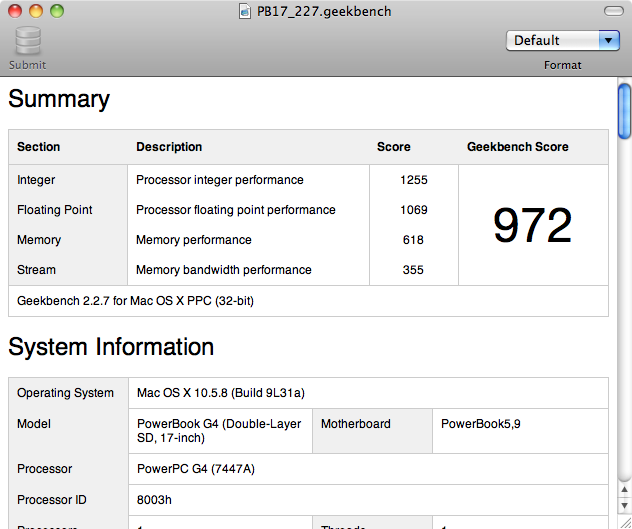Click 'Mac OS X 10.5.8 (Build 9L31a)' value
632x529 pixels.
[220, 393]
